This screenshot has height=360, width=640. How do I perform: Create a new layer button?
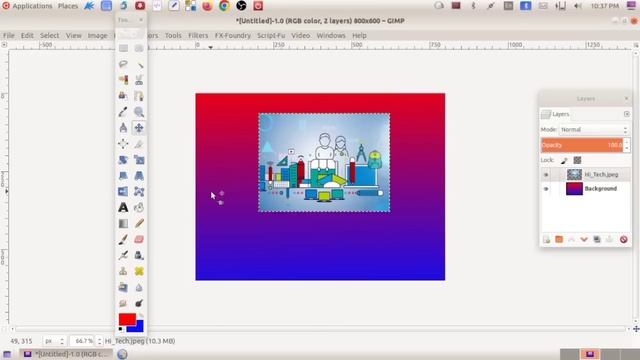tap(546, 240)
